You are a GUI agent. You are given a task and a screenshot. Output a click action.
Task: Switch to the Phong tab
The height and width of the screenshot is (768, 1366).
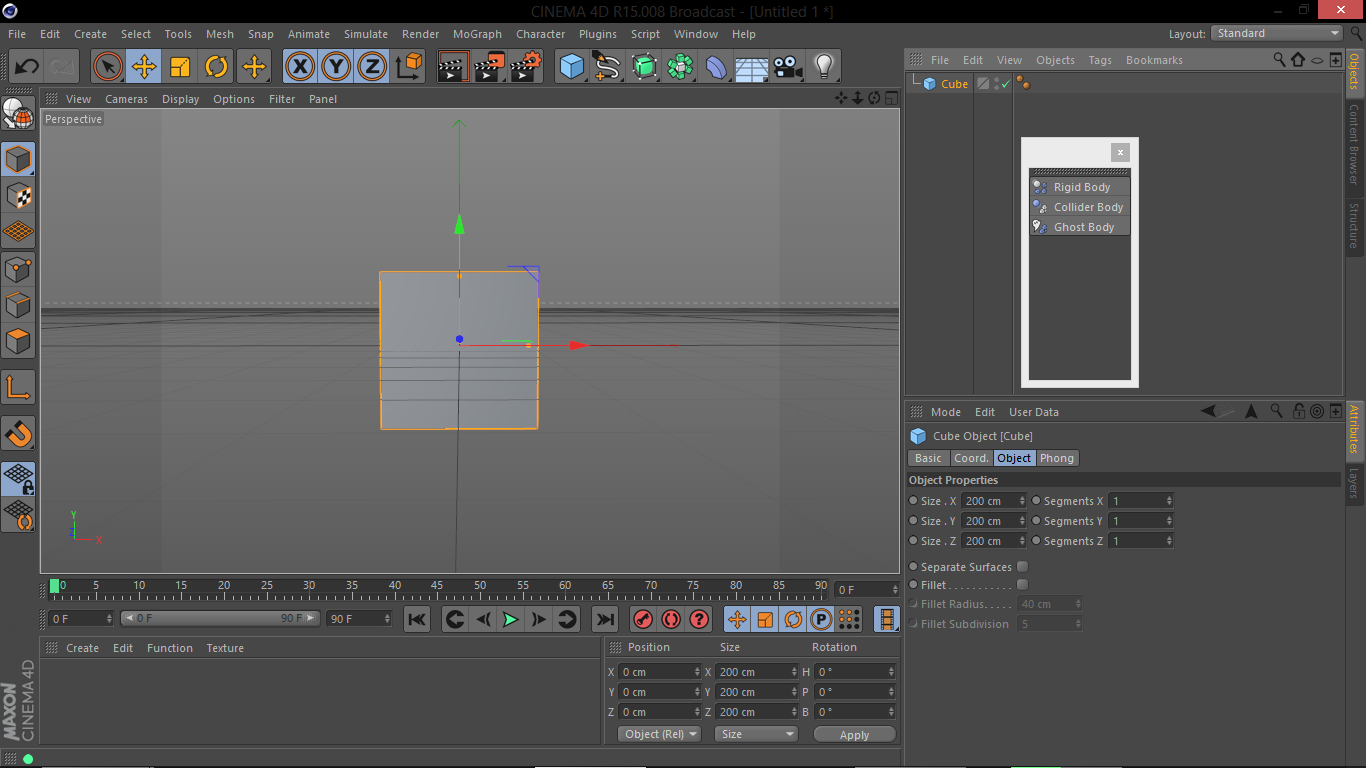click(x=1056, y=458)
